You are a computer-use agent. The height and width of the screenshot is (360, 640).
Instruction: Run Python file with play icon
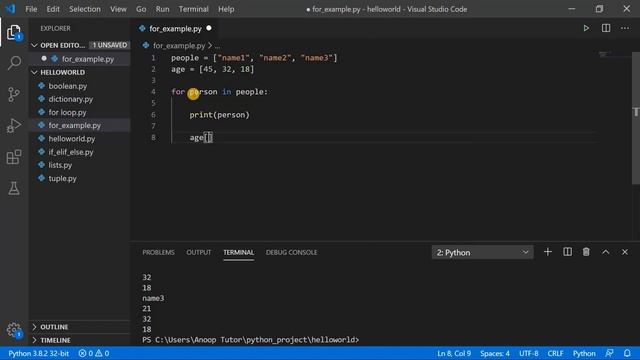586,28
